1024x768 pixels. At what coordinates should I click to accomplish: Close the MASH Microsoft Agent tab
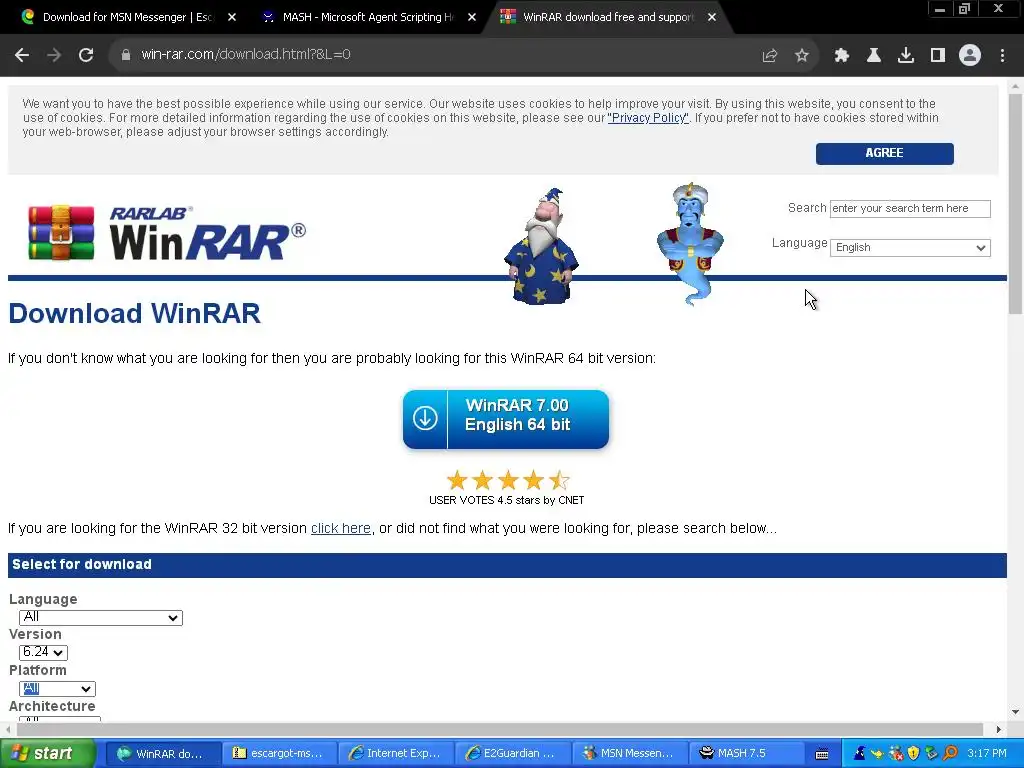[472, 17]
